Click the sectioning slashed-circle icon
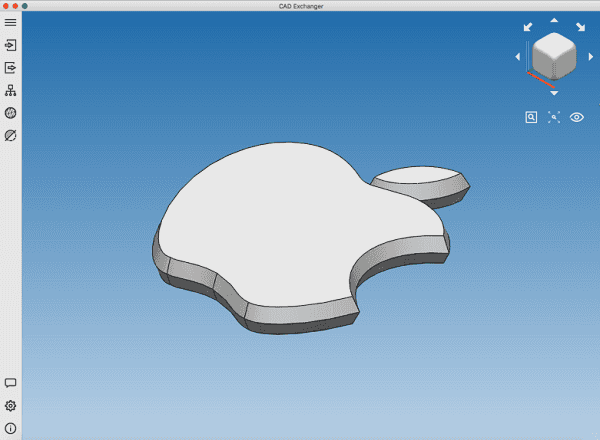 [x=10, y=135]
